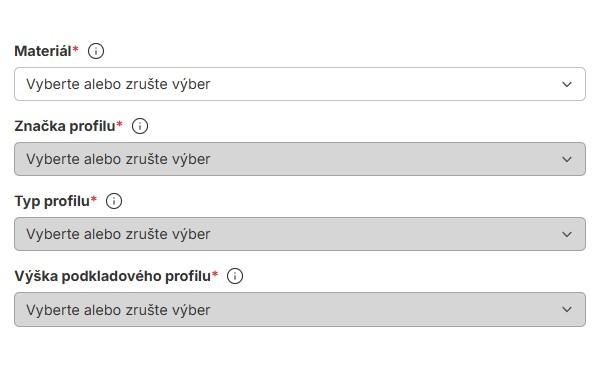Click the Značka profilu field label

click(x=65, y=126)
